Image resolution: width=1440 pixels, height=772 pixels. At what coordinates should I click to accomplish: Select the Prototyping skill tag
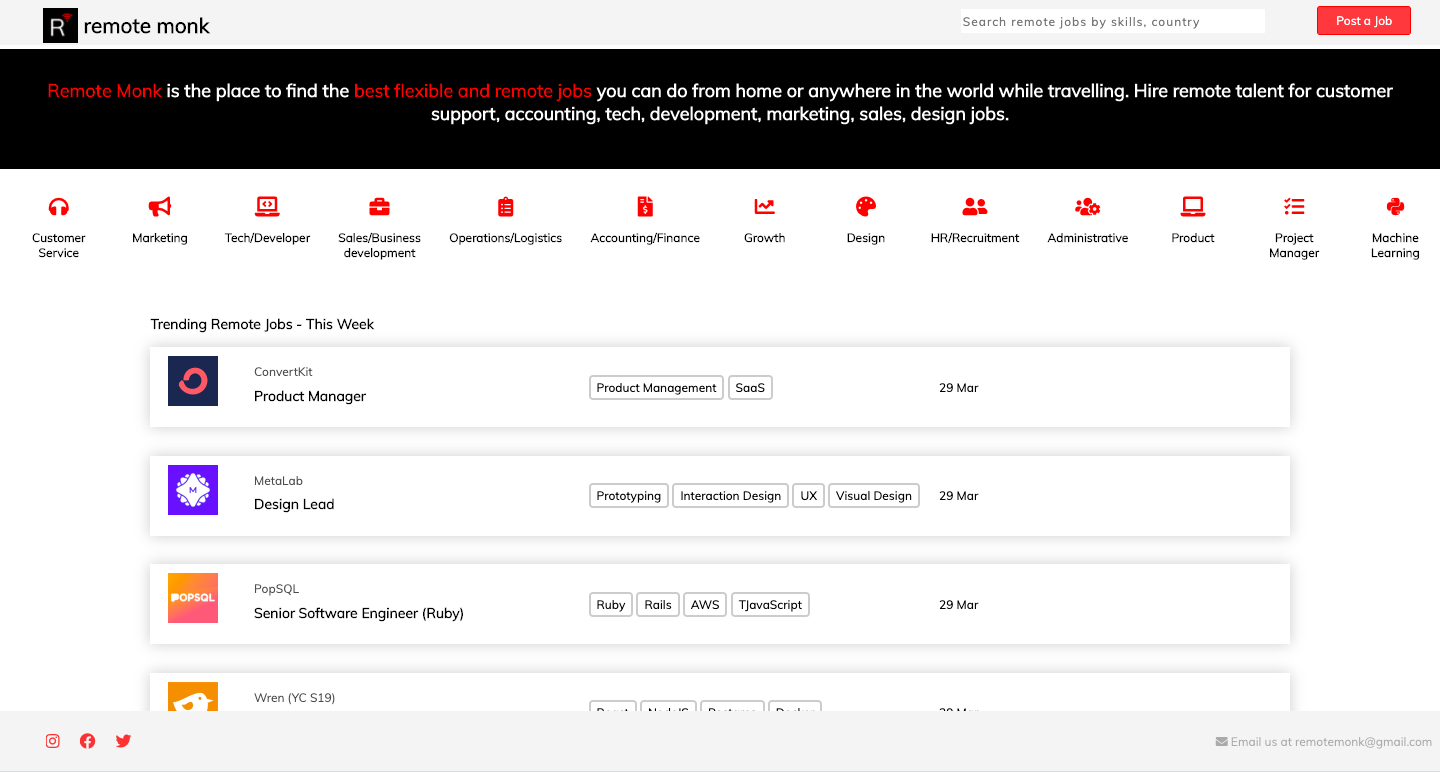pyautogui.click(x=629, y=496)
